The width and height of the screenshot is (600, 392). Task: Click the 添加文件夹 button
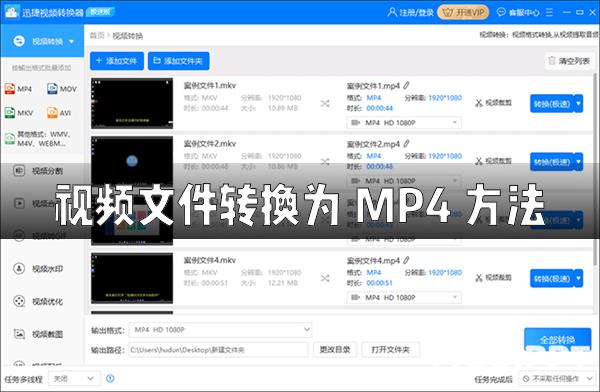click(x=178, y=61)
